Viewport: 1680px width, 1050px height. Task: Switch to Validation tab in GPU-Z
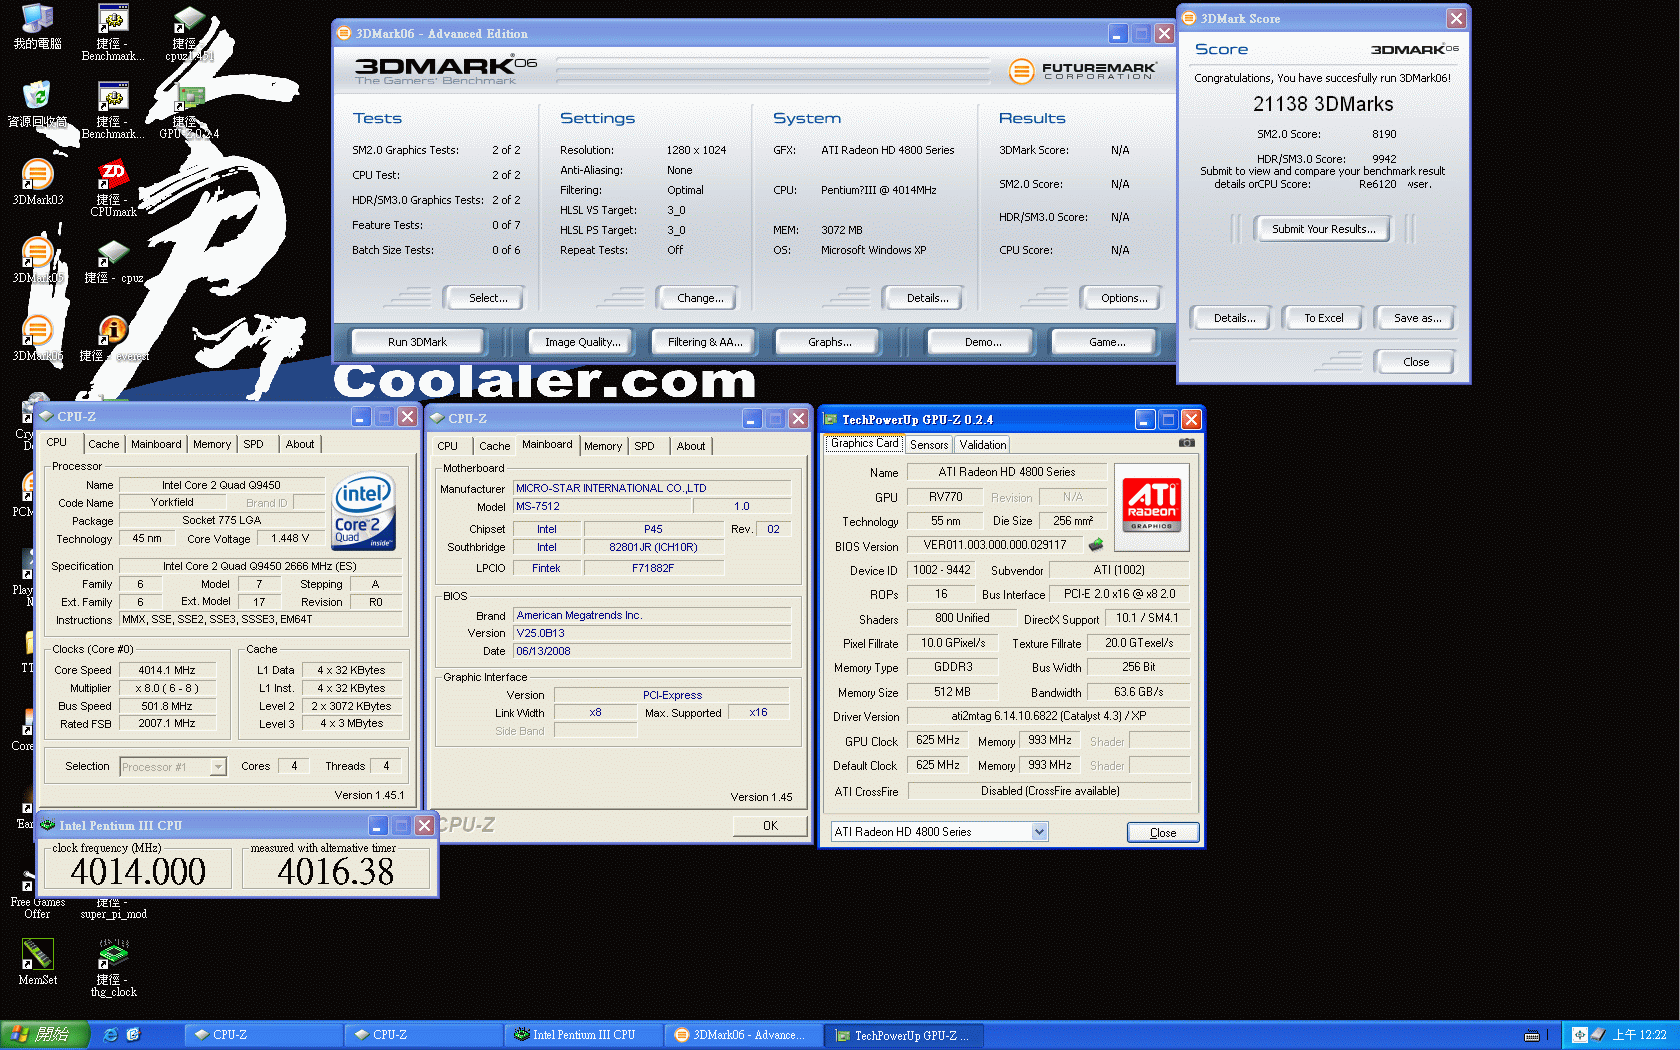coord(983,445)
